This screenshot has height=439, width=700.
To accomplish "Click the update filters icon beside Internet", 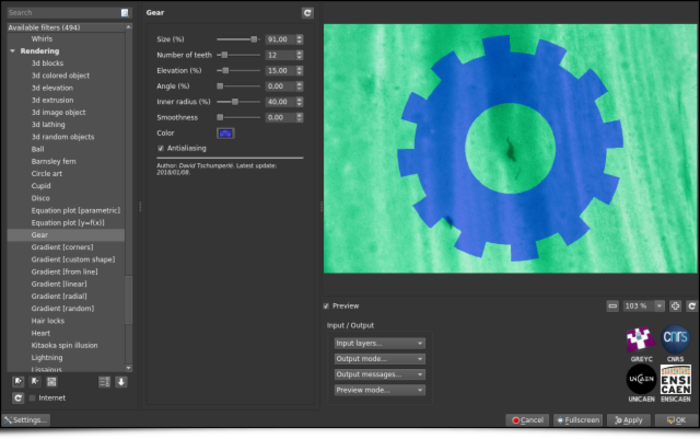I will pos(18,398).
